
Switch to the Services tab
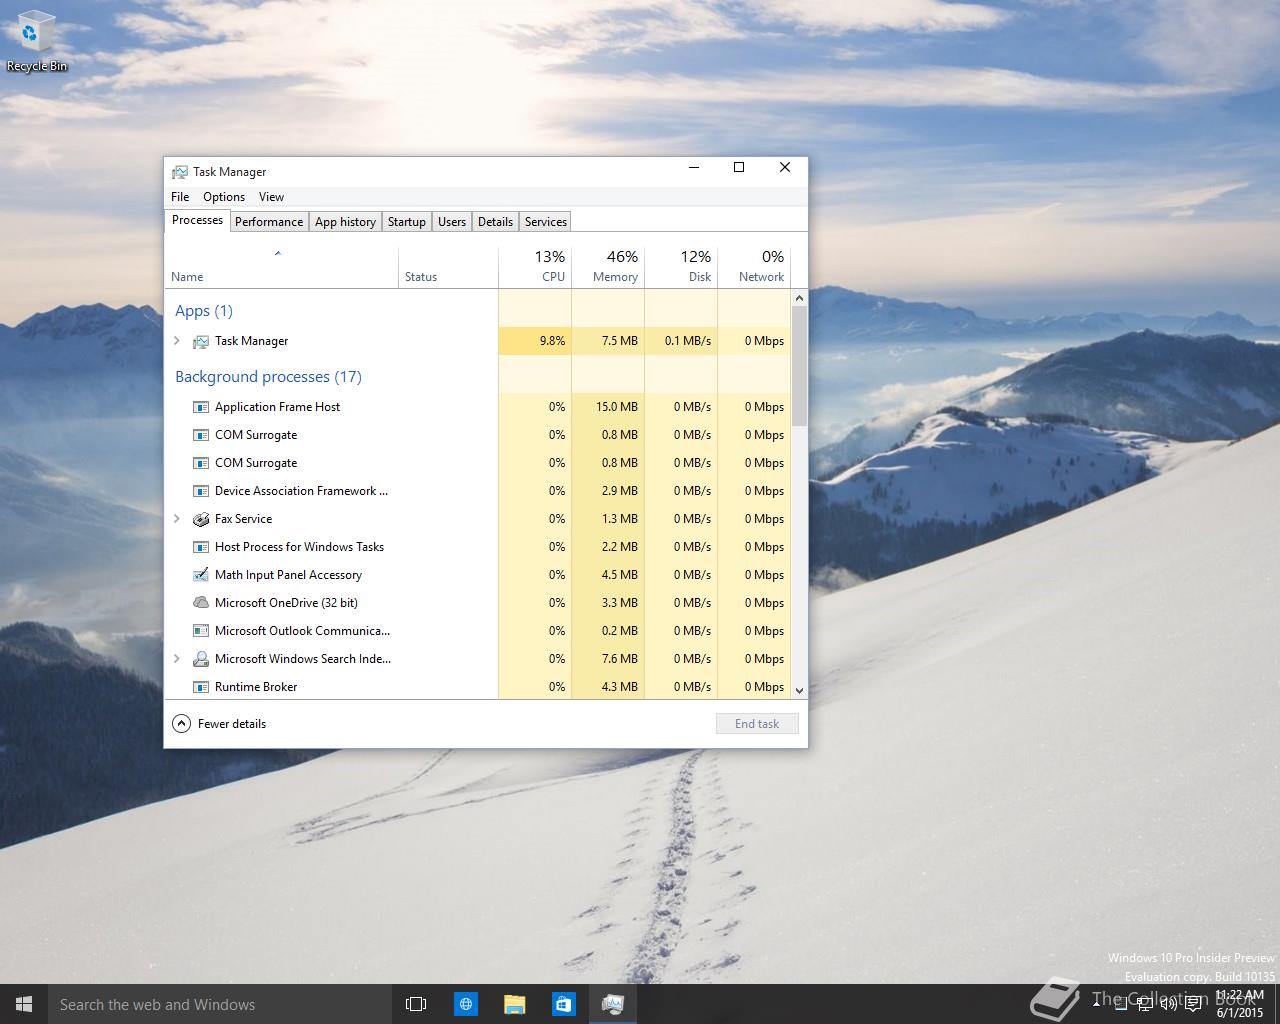coord(546,222)
